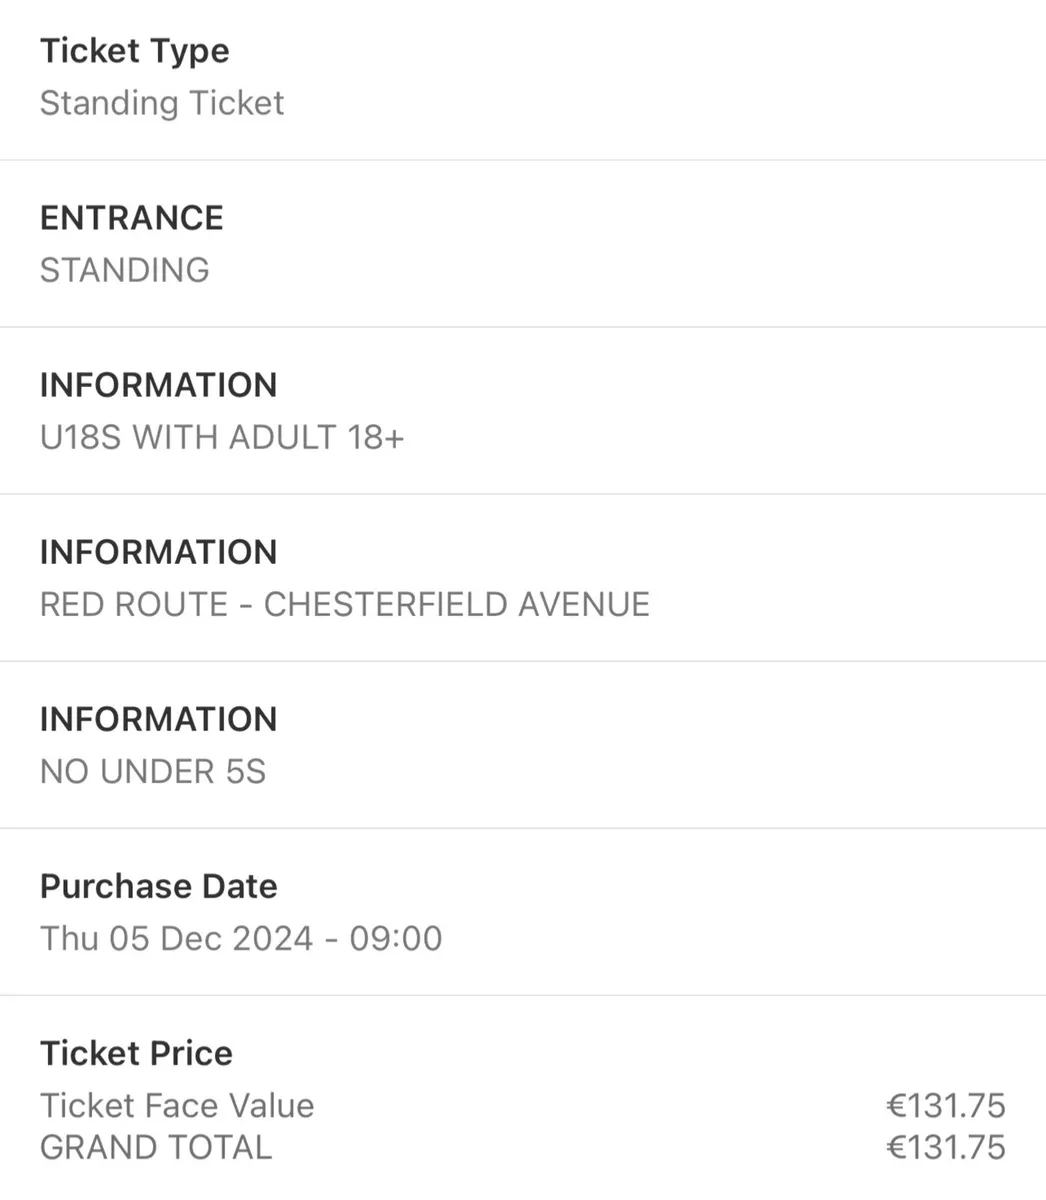This screenshot has height=1200, width=1046.
Task: Select the Standing Ticket value text
Action: click(x=162, y=103)
